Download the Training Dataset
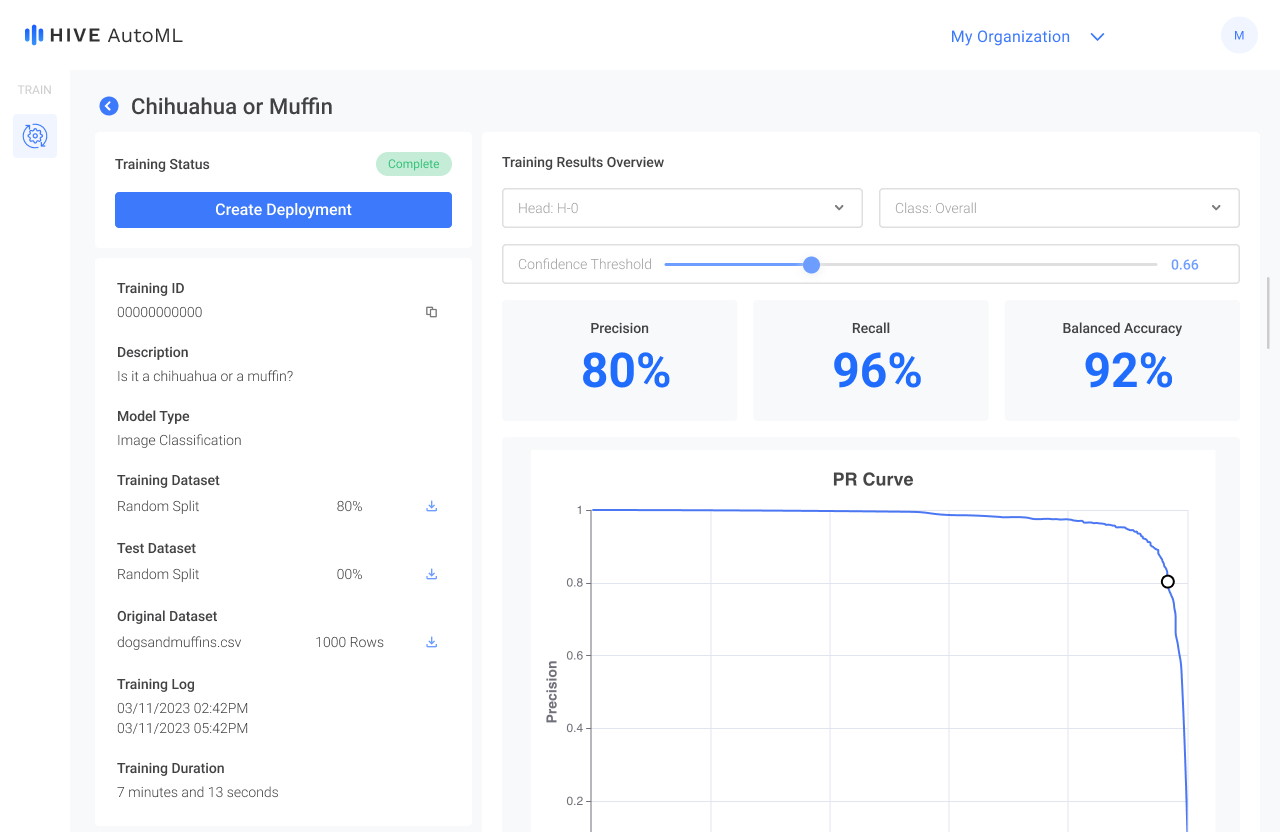Image resolution: width=1280 pixels, height=832 pixels. (432, 506)
